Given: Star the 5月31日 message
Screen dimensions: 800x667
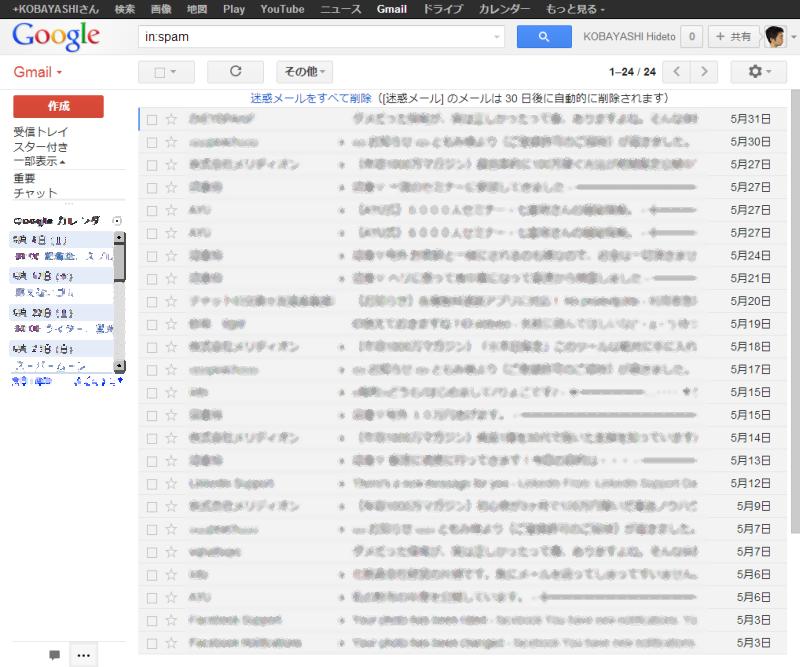Looking at the screenshot, I should (x=171, y=119).
